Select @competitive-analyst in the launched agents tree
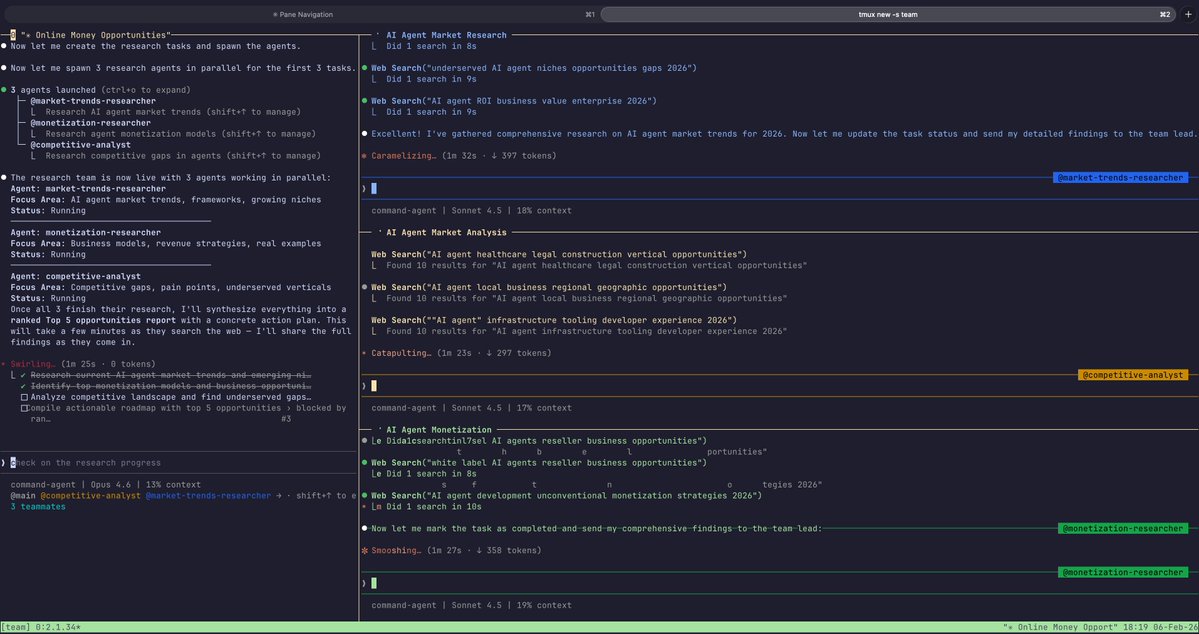The height and width of the screenshot is (634, 1199). tap(80, 145)
